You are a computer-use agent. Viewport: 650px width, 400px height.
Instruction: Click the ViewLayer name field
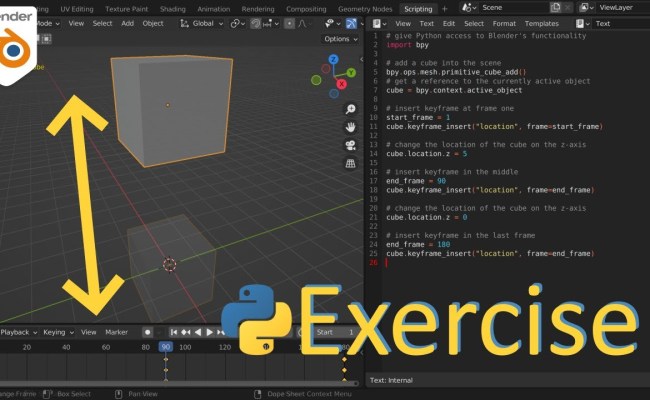click(x=623, y=7)
